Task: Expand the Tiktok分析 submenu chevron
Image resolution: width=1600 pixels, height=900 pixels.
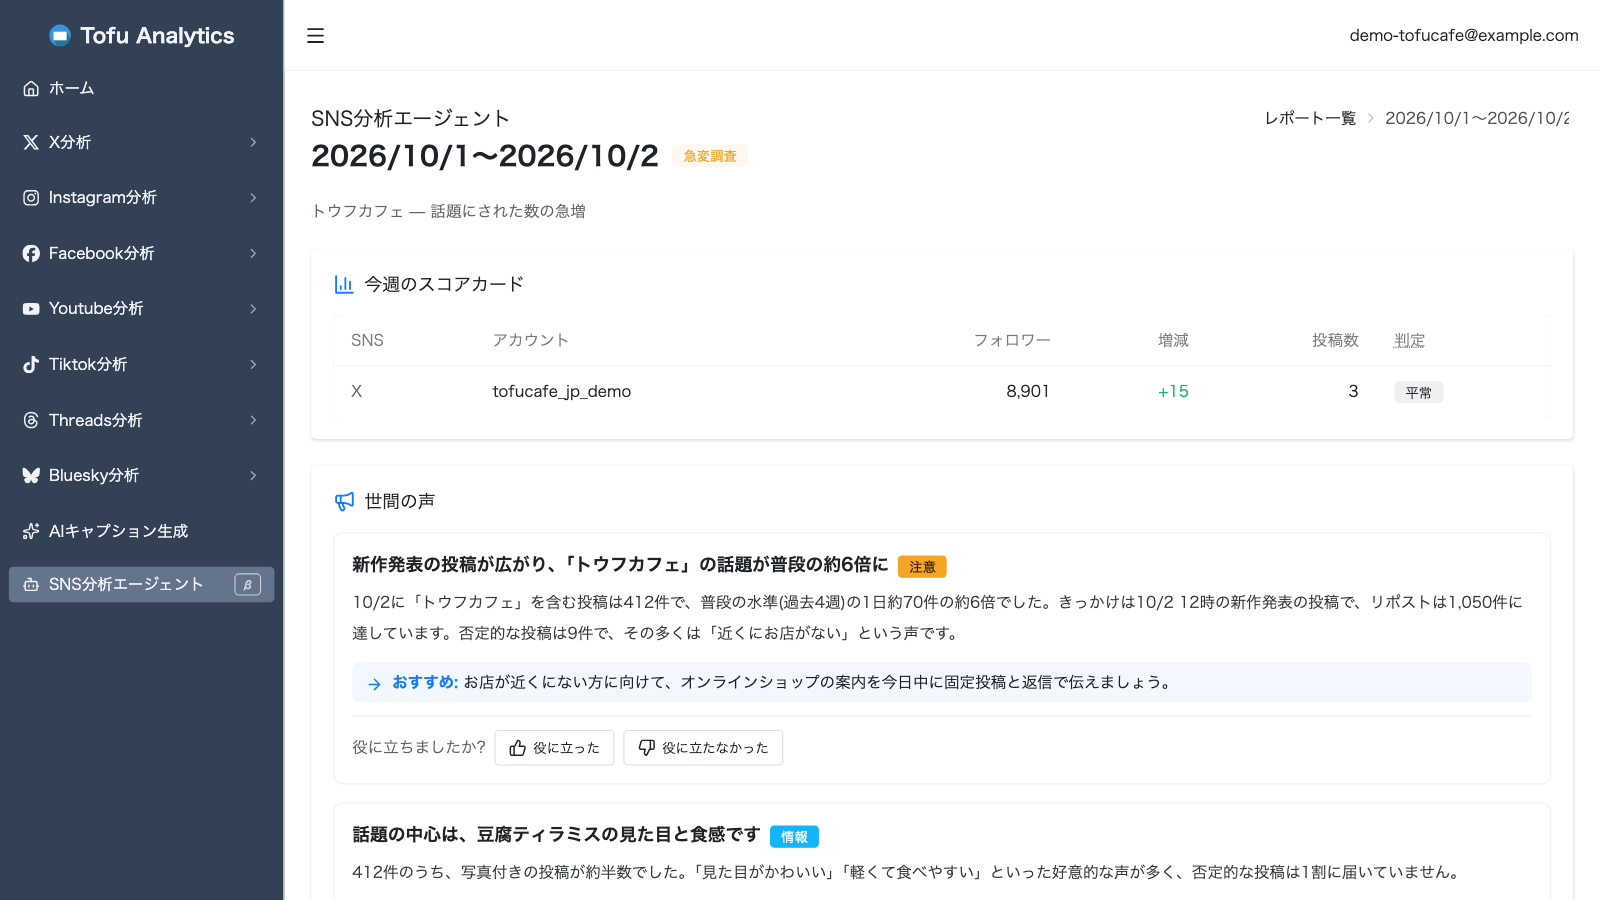Action: (x=253, y=364)
